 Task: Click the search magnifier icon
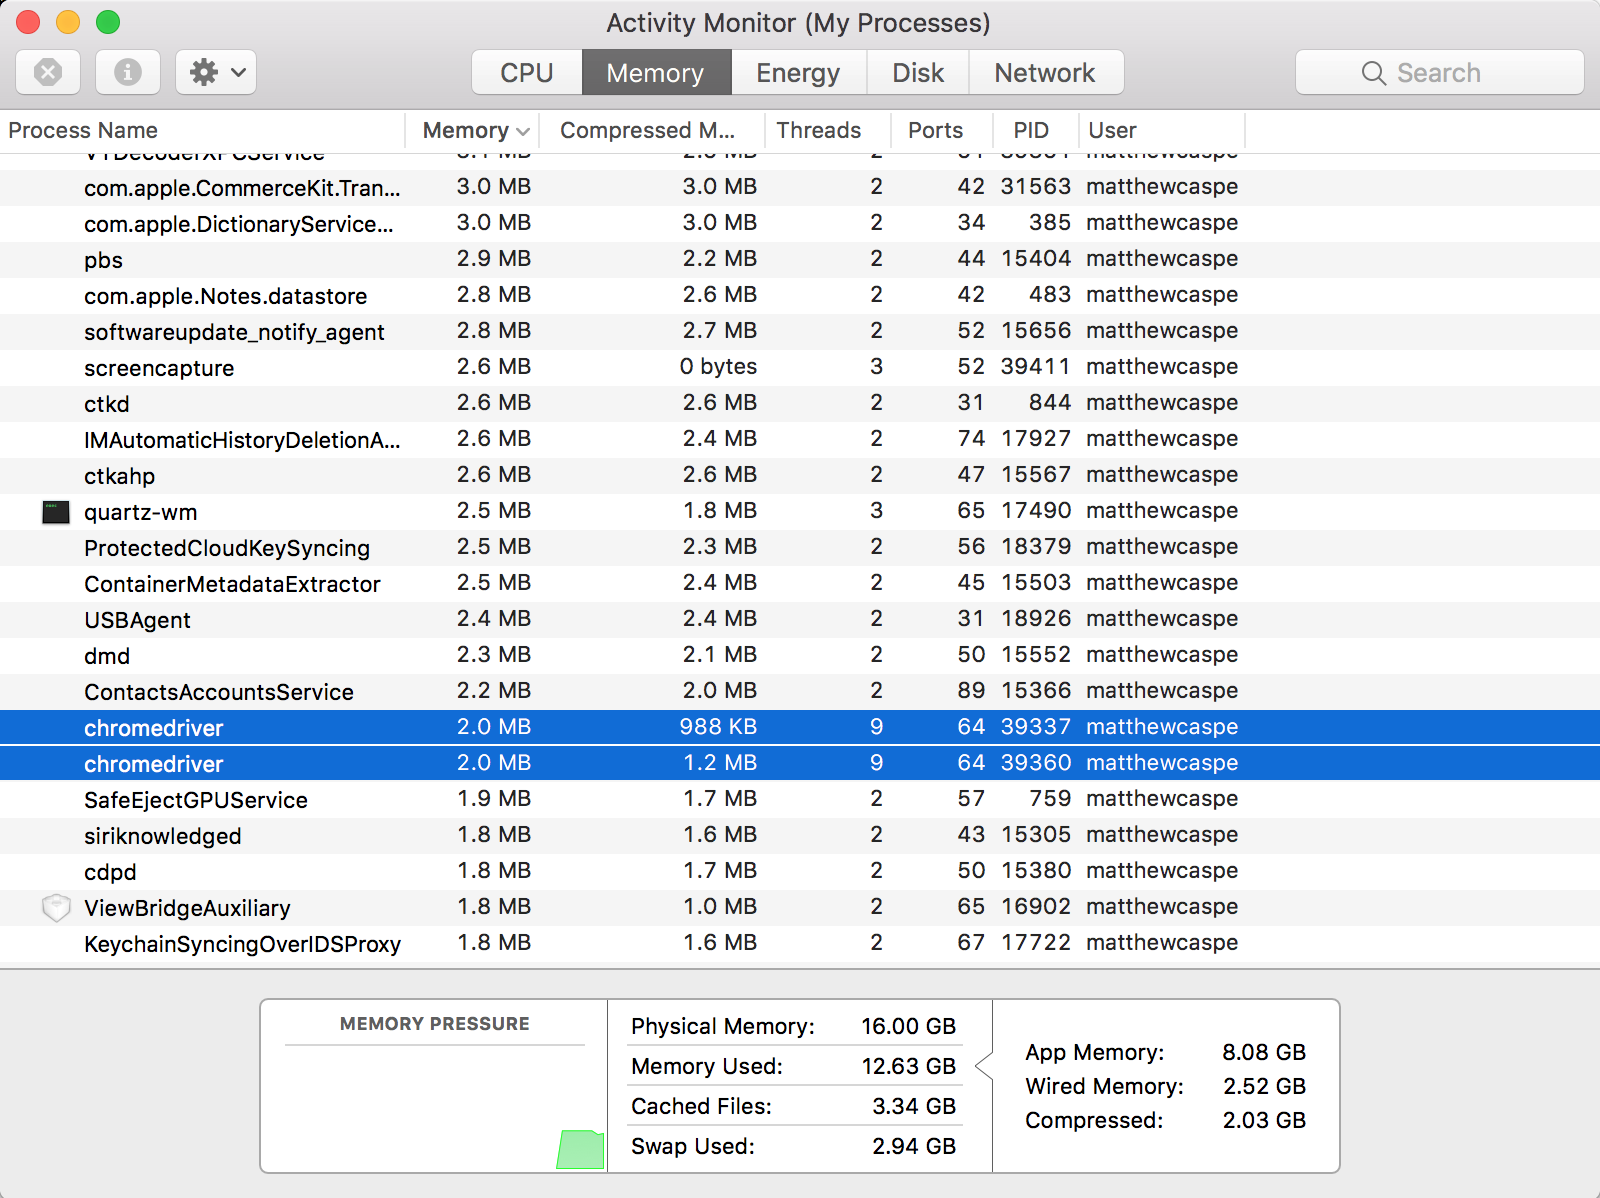(x=1373, y=73)
